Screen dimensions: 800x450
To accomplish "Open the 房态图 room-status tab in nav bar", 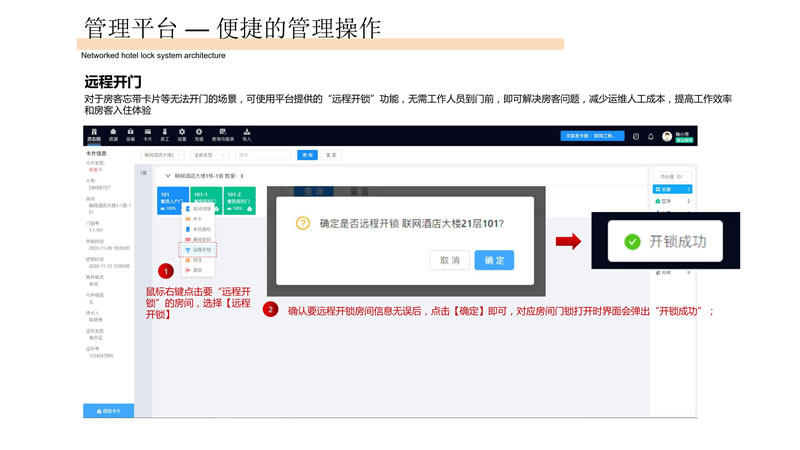I will click(x=94, y=135).
